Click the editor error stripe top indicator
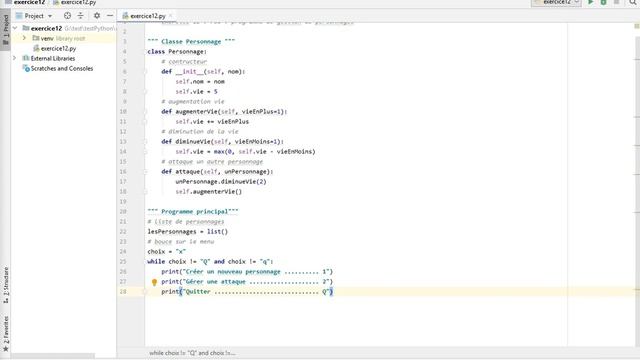The height and width of the screenshot is (360, 640). pyautogui.click(x=637, y=26)
